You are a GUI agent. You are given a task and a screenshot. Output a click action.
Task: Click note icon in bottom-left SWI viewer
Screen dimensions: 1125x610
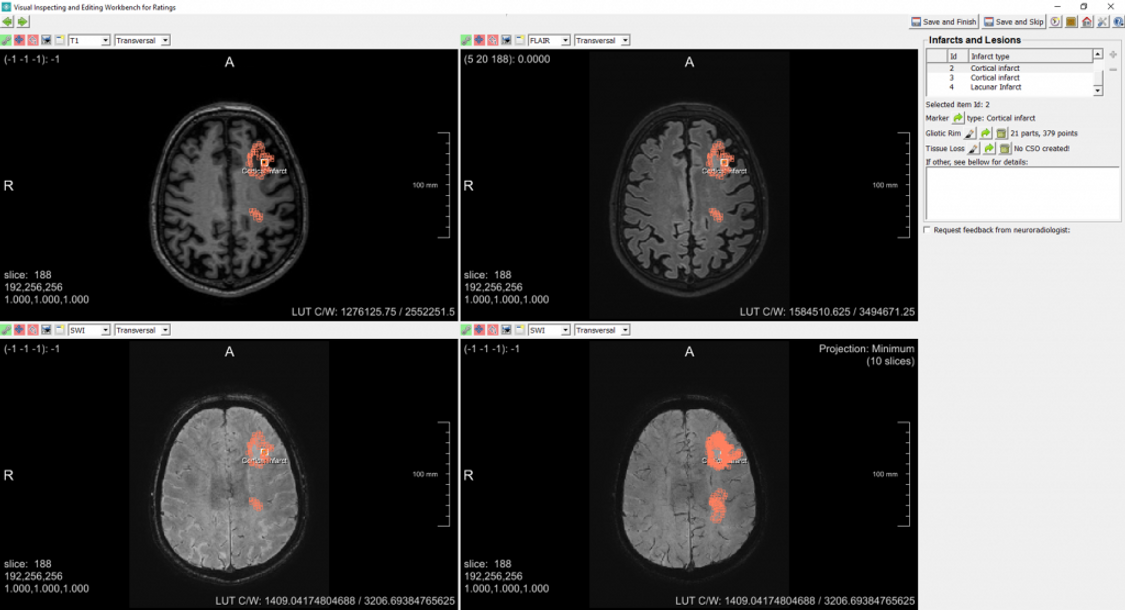(x=60, y=330)
